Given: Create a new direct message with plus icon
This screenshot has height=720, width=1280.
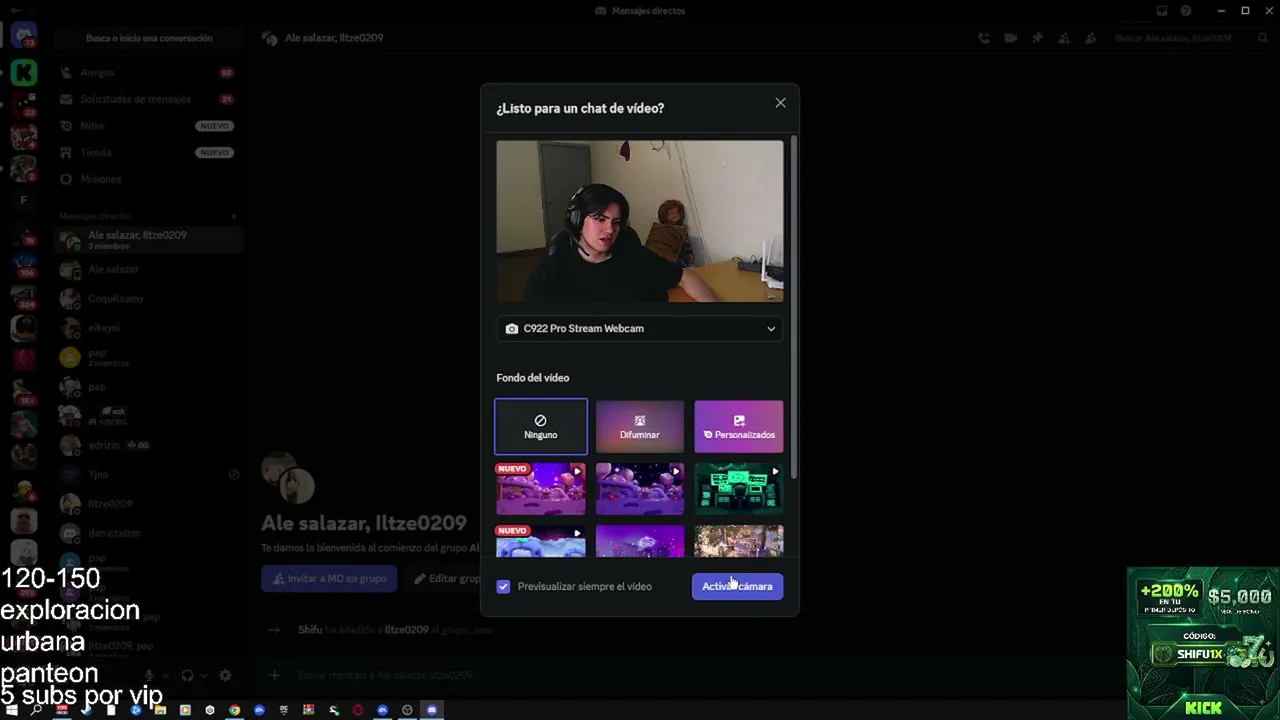Looking at the screenshot, I should point(234,216).
